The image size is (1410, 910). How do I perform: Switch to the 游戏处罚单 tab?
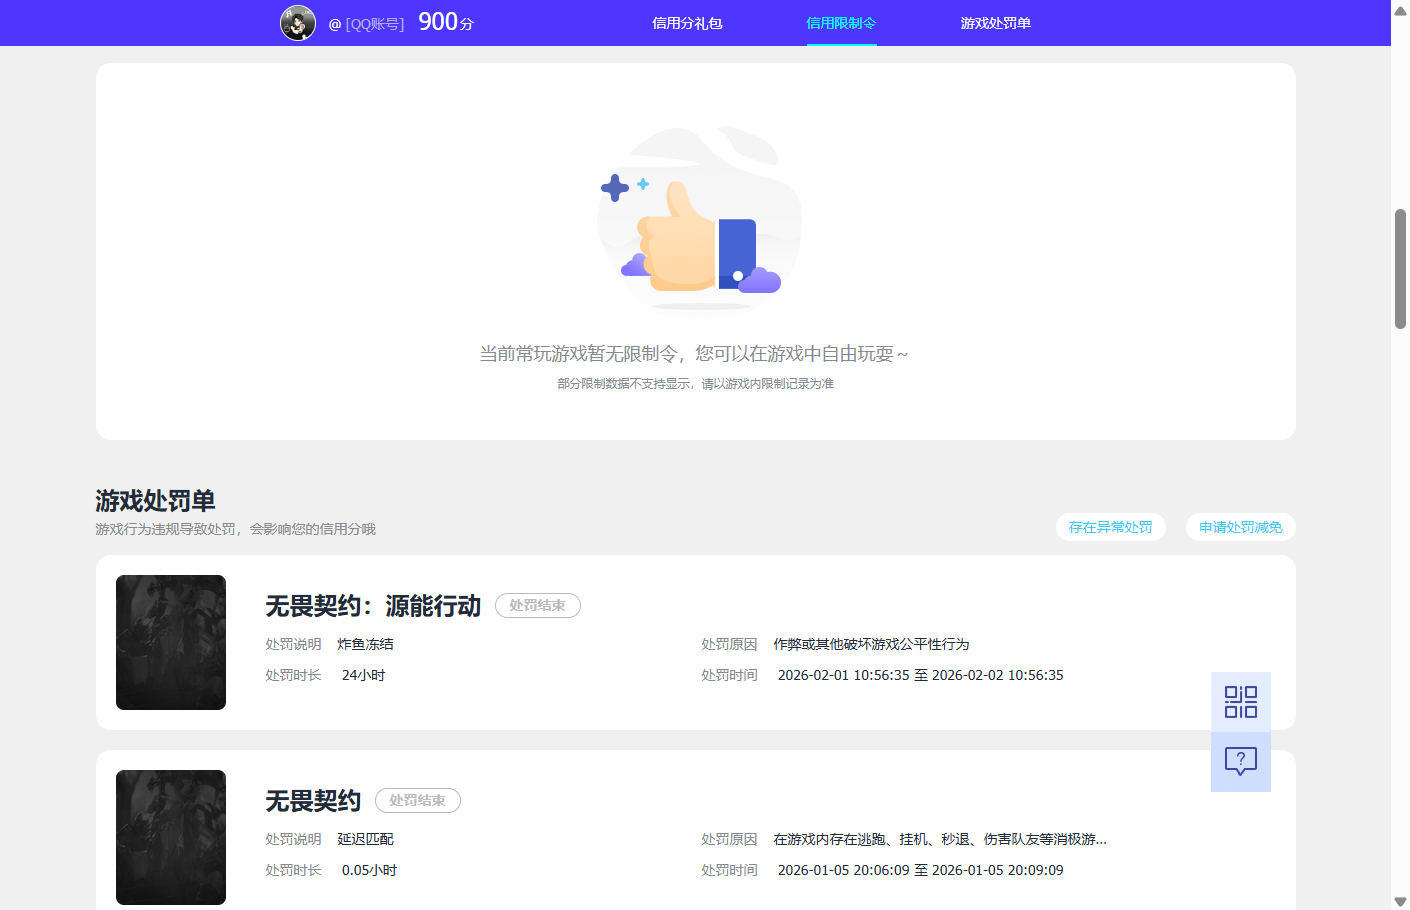pyautogui.click(x=996, y=22)
